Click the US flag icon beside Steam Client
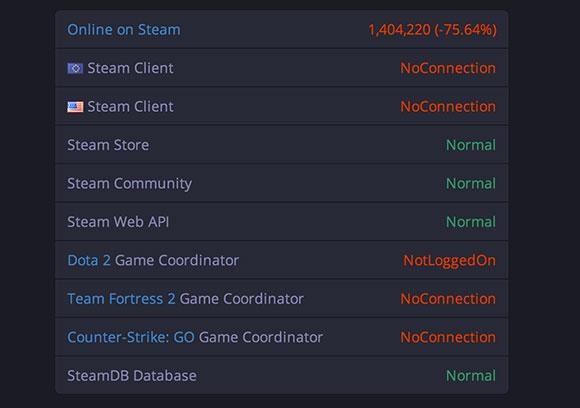 (x=75, y=107)
